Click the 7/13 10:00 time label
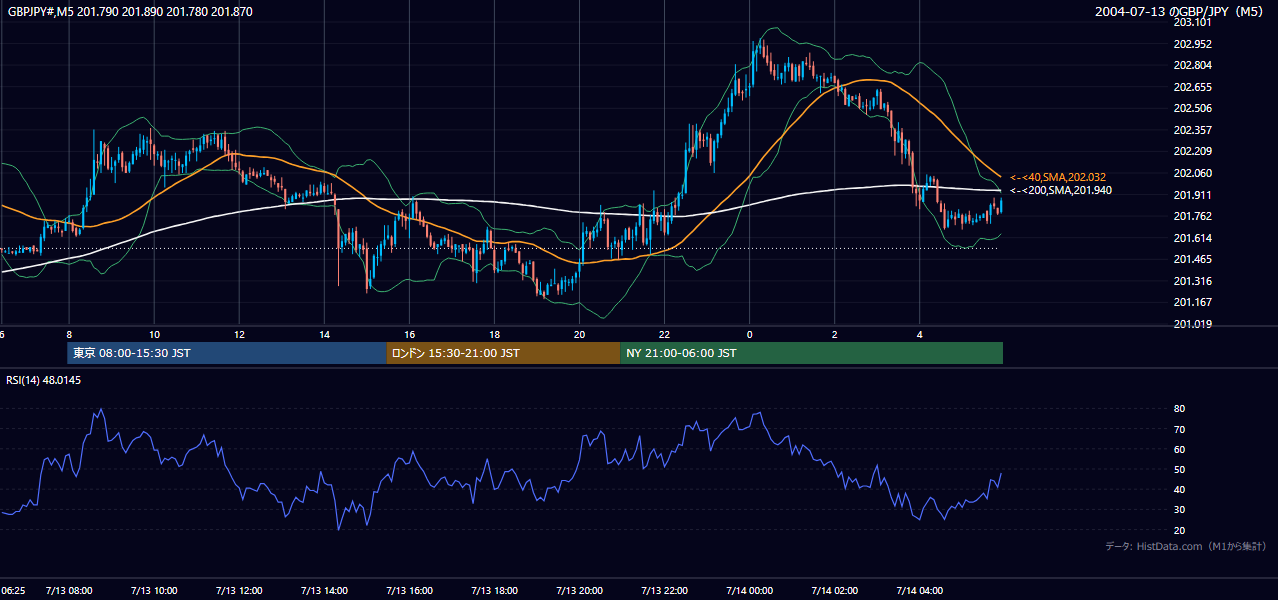This screenshot has width=1278, height=600. 154,590
